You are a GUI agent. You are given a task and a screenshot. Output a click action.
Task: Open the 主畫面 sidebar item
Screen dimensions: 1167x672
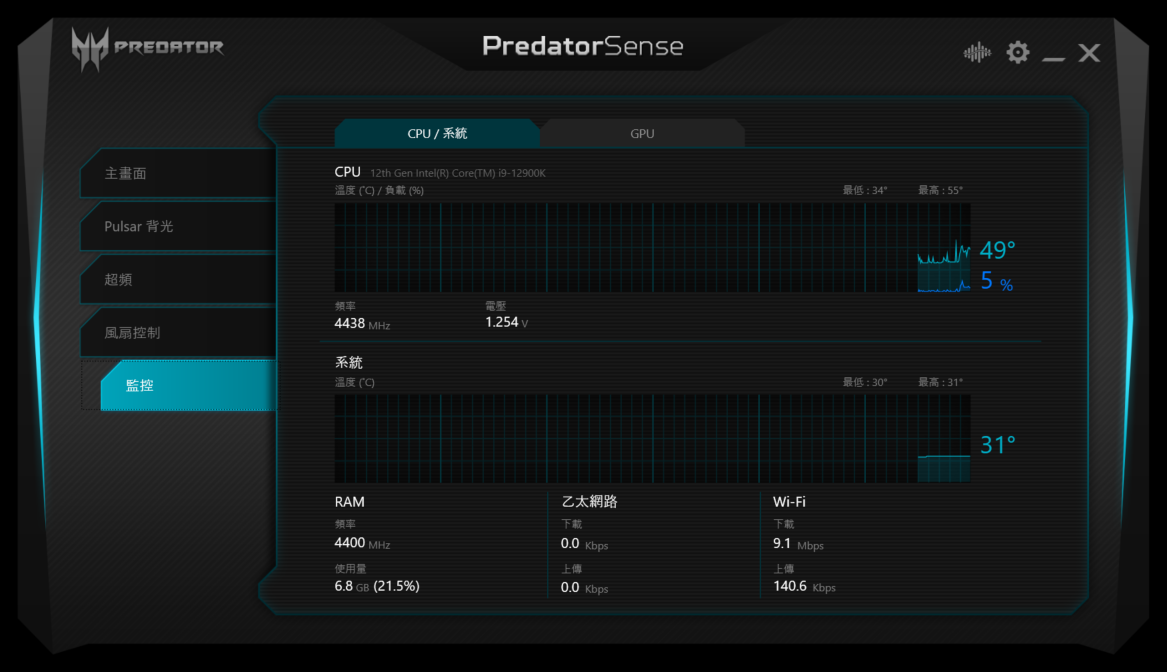[179, 173]
